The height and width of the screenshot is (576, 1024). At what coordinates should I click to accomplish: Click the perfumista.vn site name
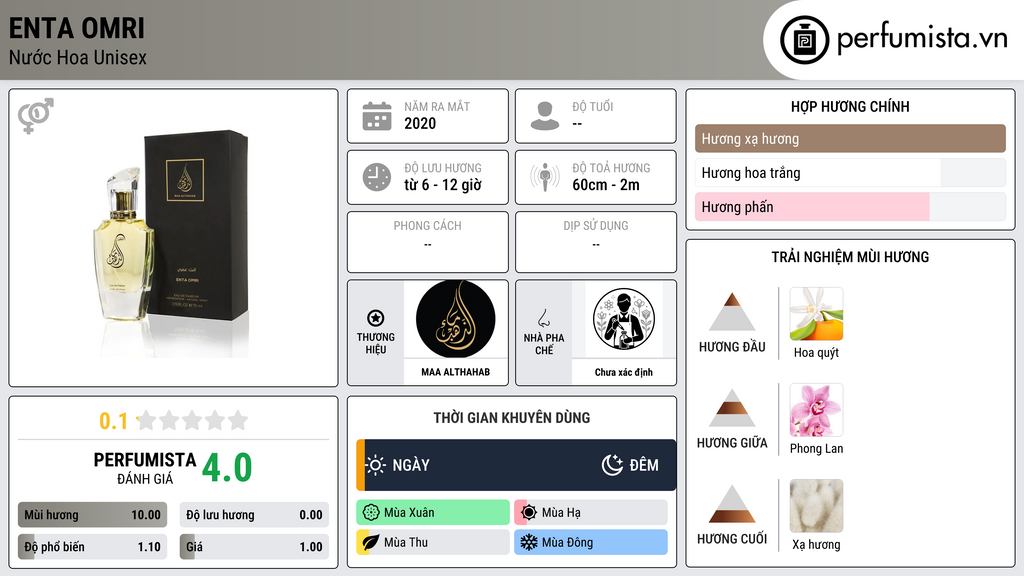(922, 38)
